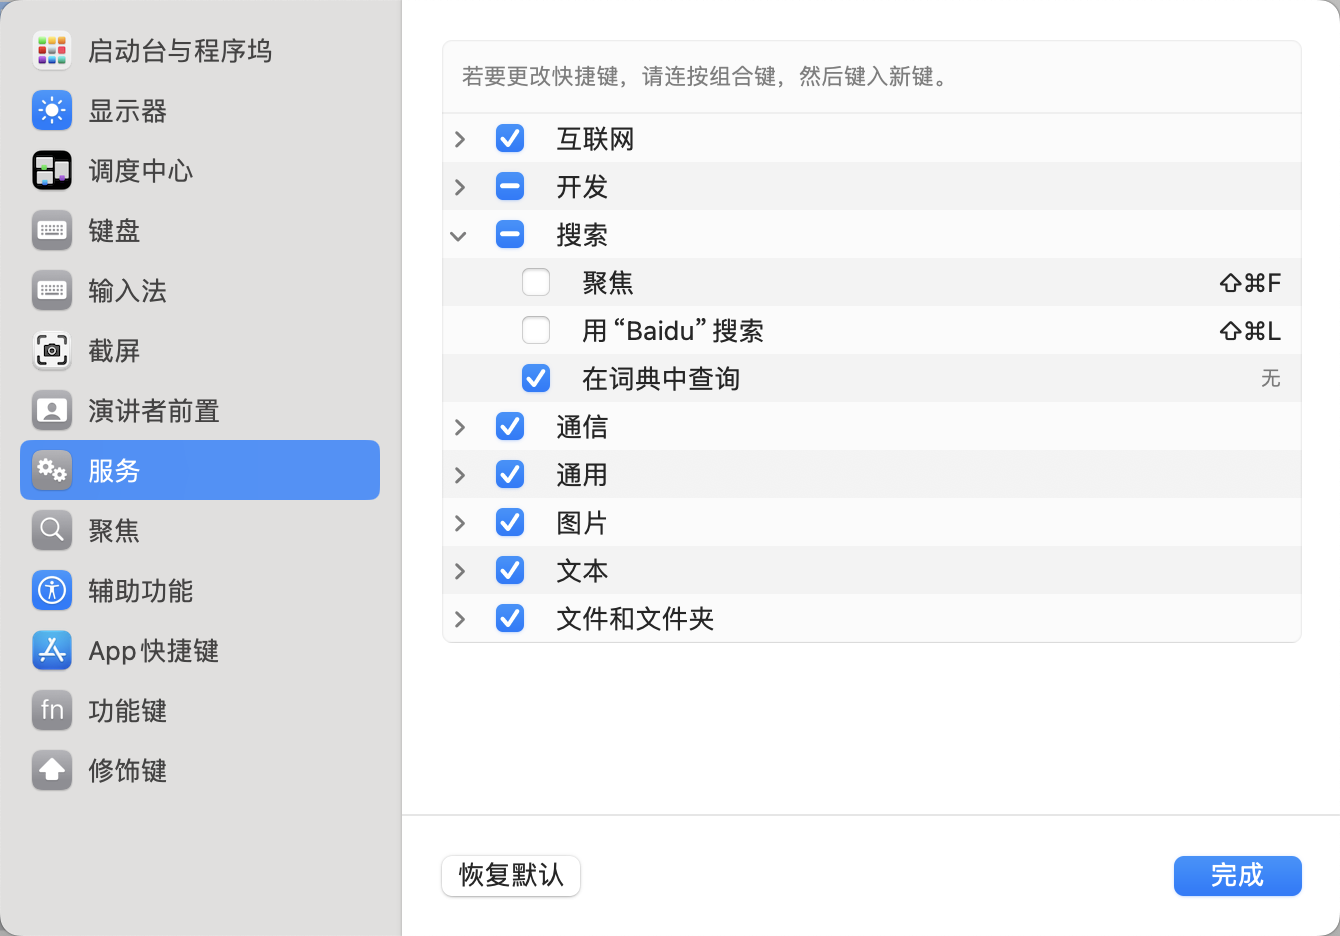Image resolution: width=1340 pixels, height=936 pixels.
Task: Collapse the 搜索 category
Action: [x=459, y=236]
